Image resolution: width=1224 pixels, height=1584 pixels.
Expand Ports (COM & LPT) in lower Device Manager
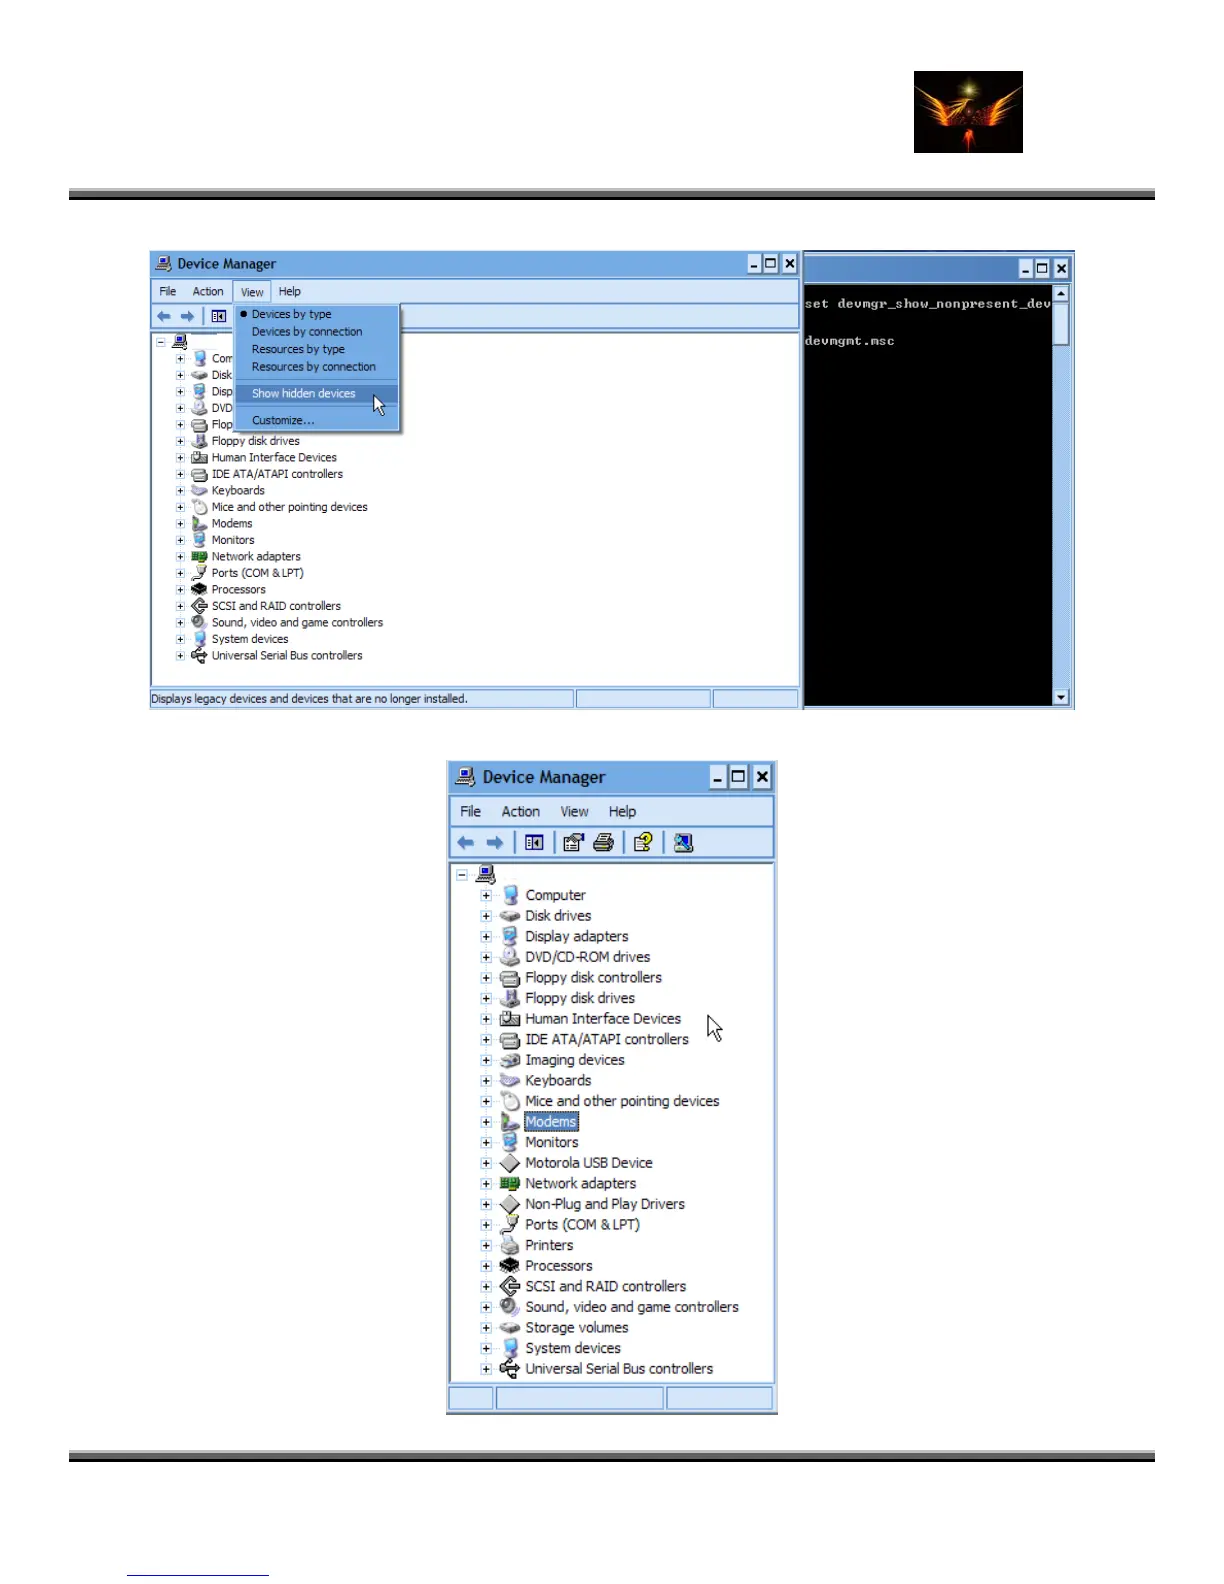pos(486,1225)
